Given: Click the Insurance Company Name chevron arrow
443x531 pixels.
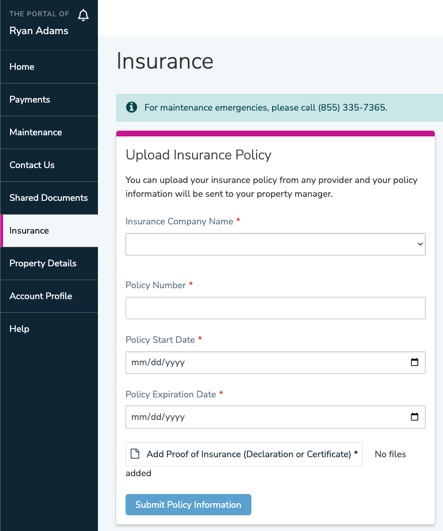Looking at the screenshot, I should pyautogui.click(x=420, y=244).
